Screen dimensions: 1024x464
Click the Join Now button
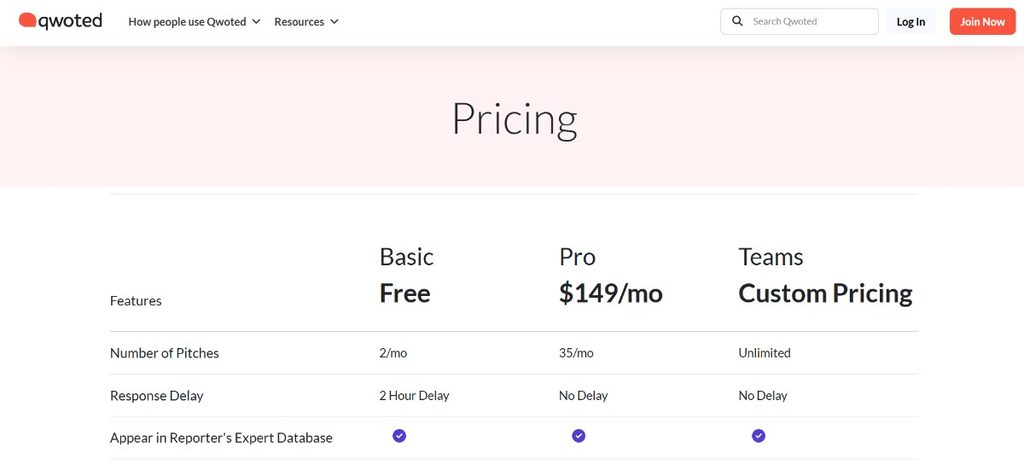pyautogui.click(x=982, y=22)
